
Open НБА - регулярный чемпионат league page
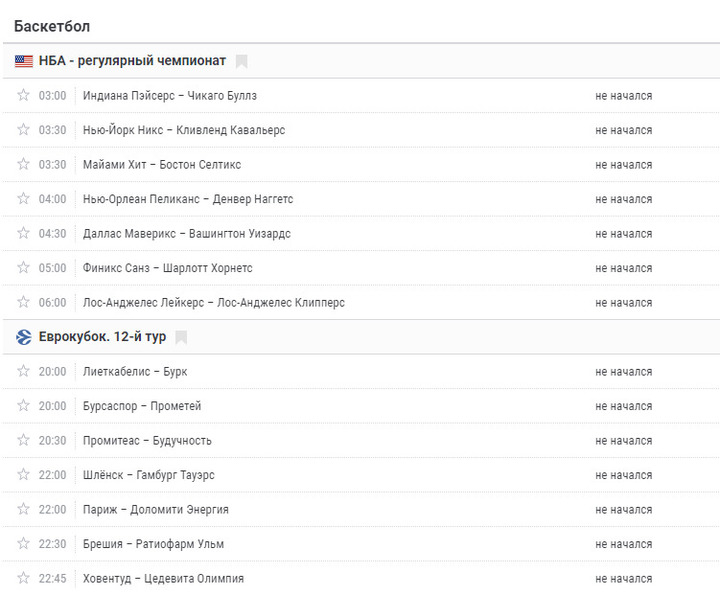[132, 61]
